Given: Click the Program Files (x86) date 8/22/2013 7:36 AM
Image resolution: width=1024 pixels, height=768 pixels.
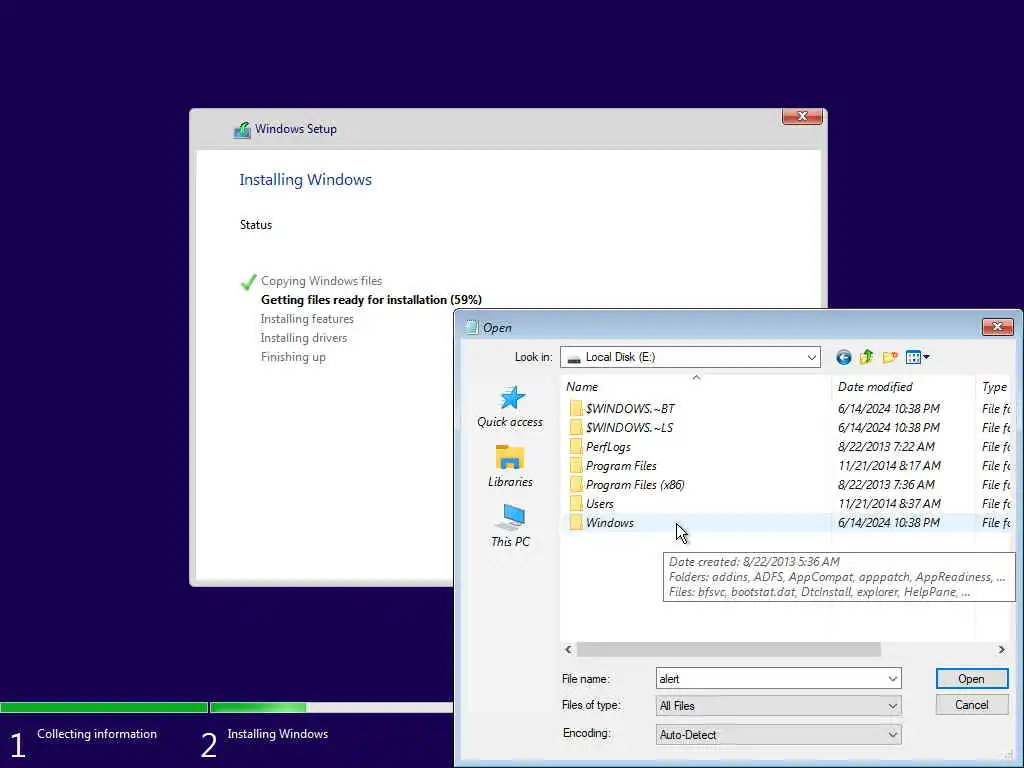Looking at the screenshot, I should [886, 485].
